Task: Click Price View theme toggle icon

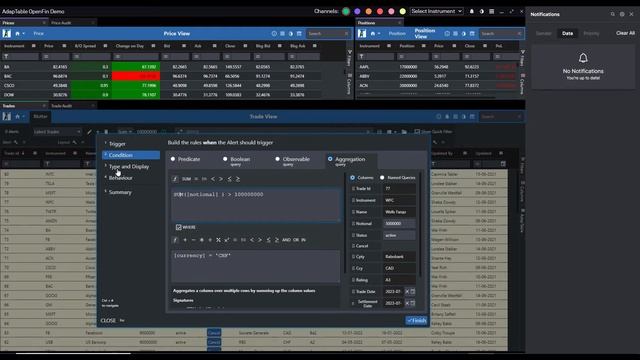Action: pyautogui.click(x=291, y=33)
